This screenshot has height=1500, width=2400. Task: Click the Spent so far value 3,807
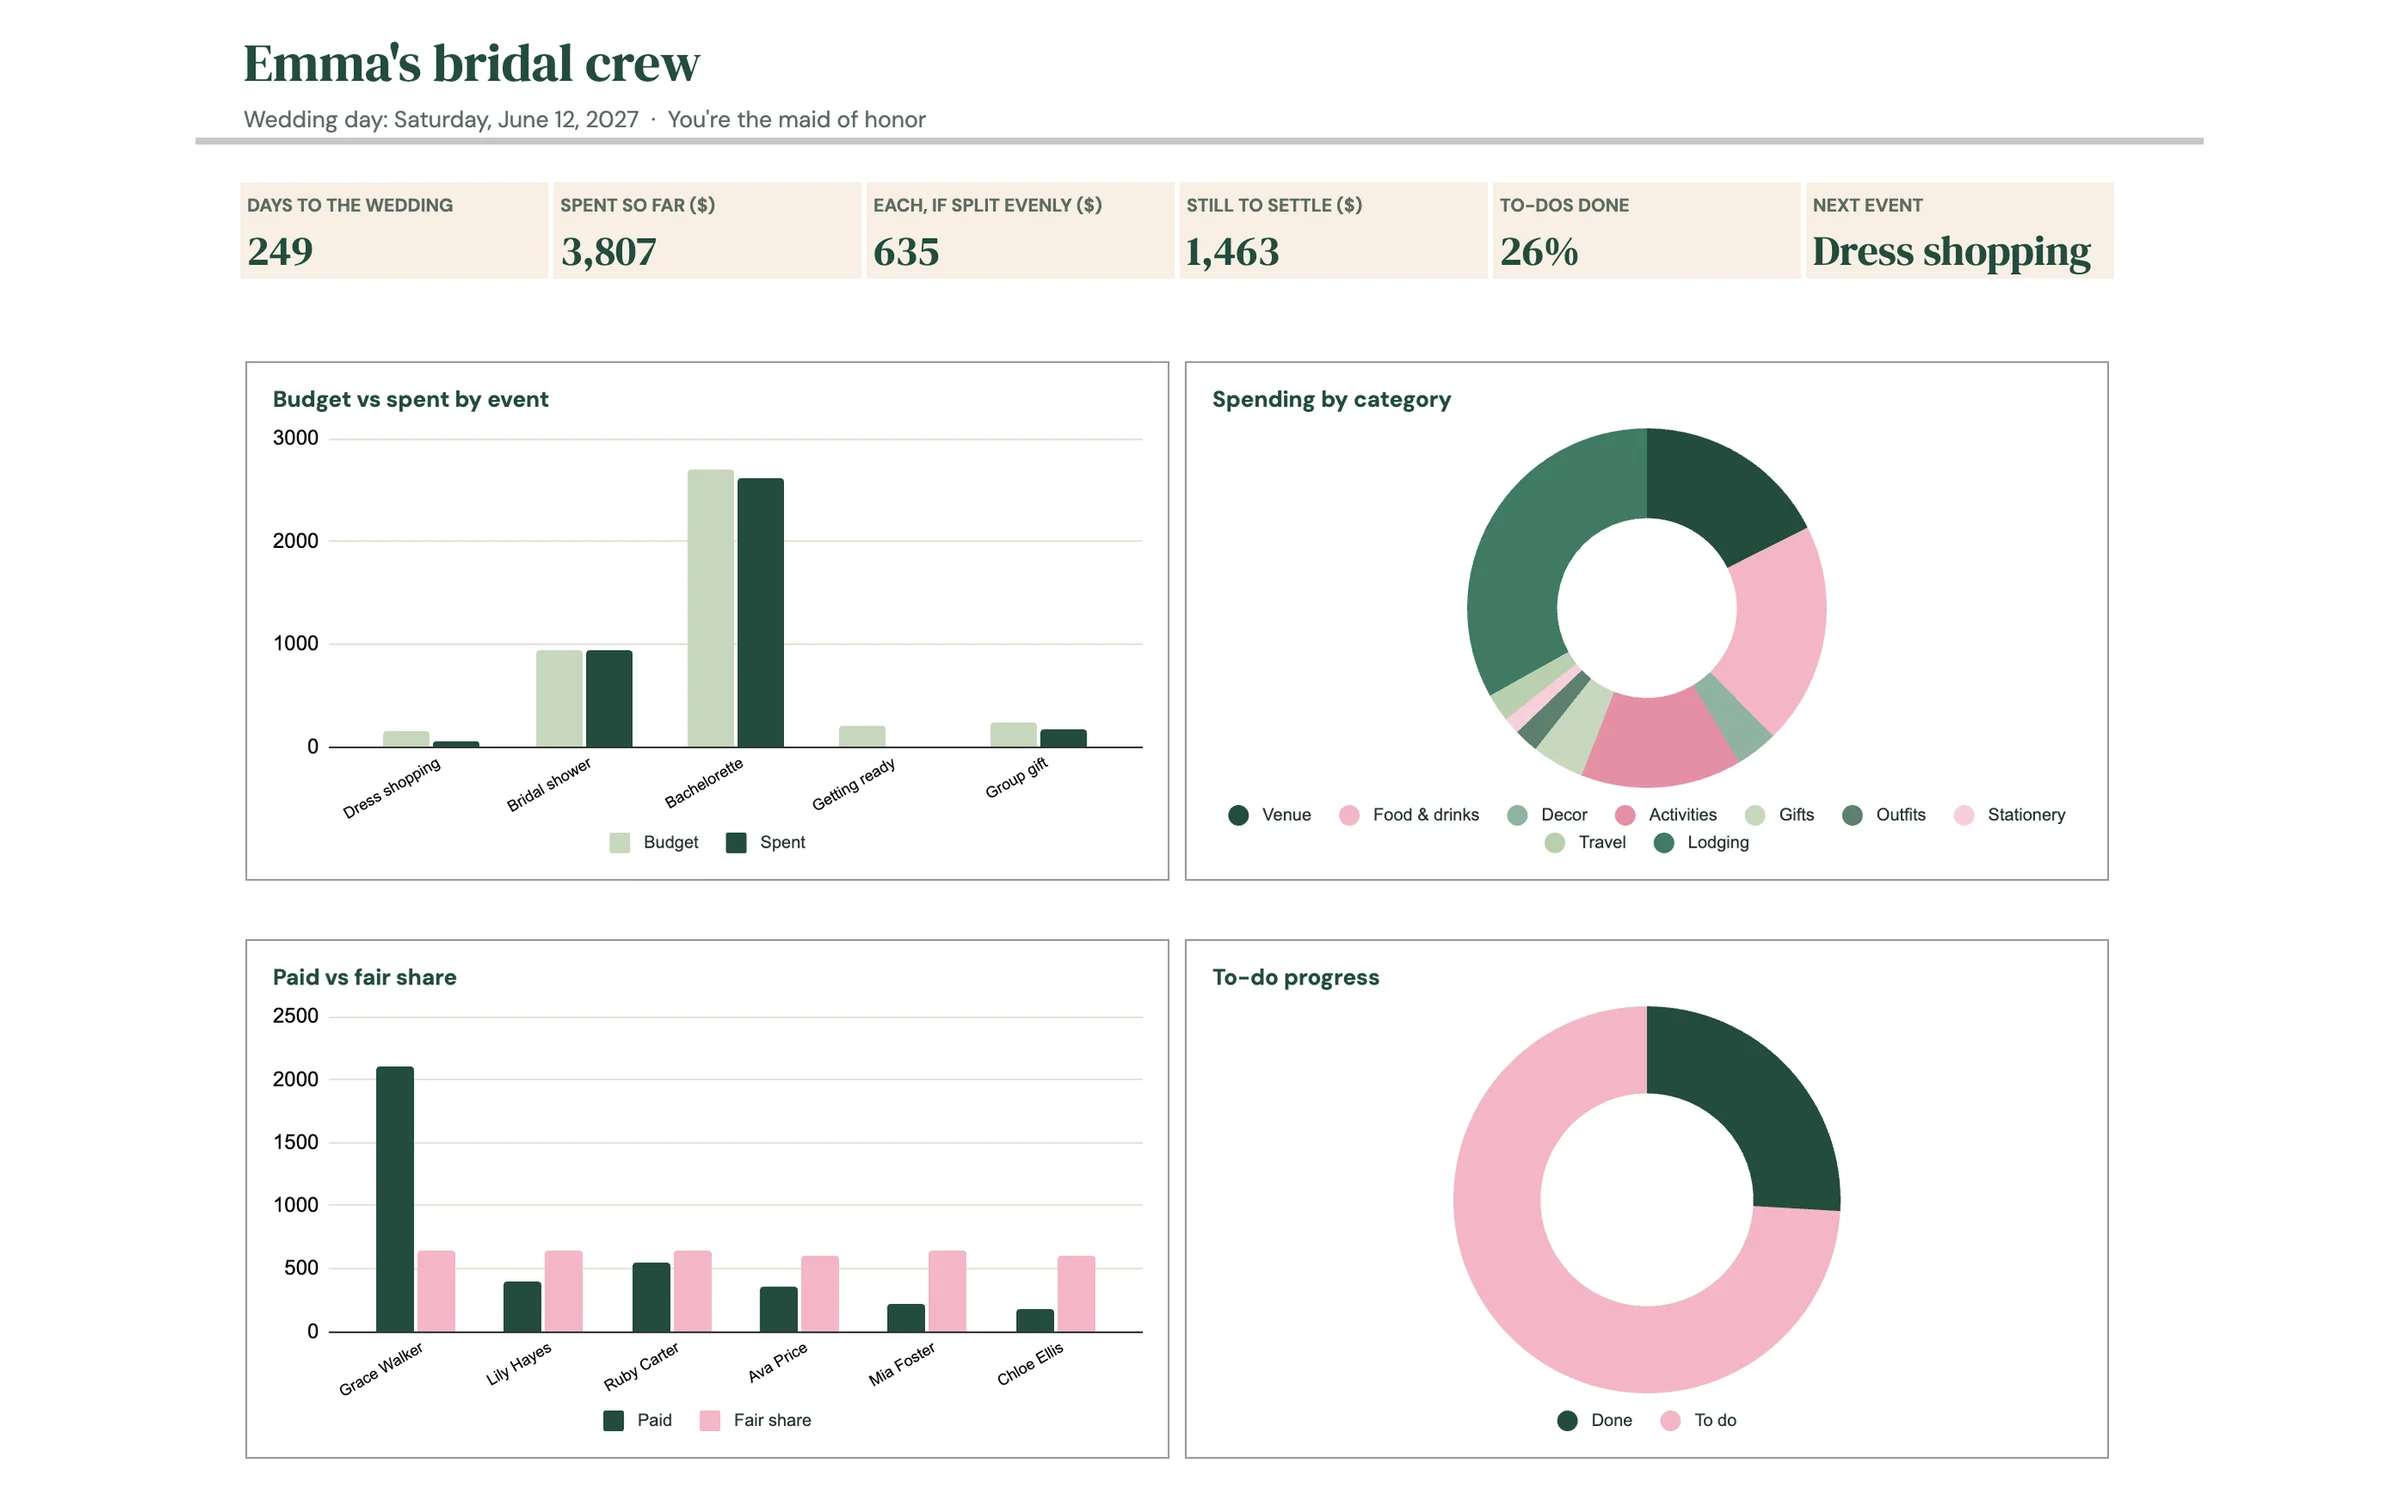(x=608, y=252)
